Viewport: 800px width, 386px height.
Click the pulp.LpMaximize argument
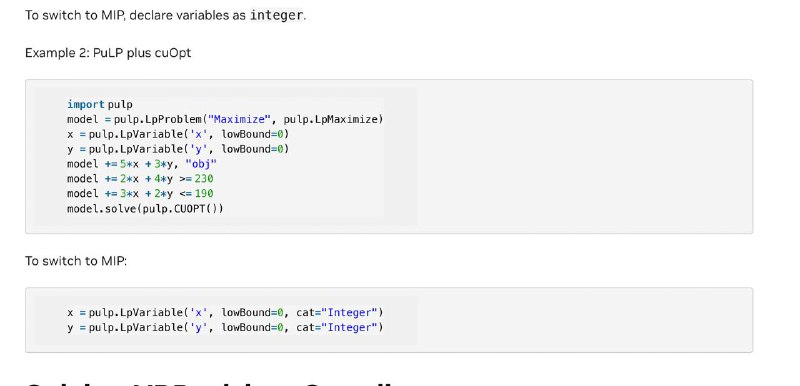coord(331,119)
